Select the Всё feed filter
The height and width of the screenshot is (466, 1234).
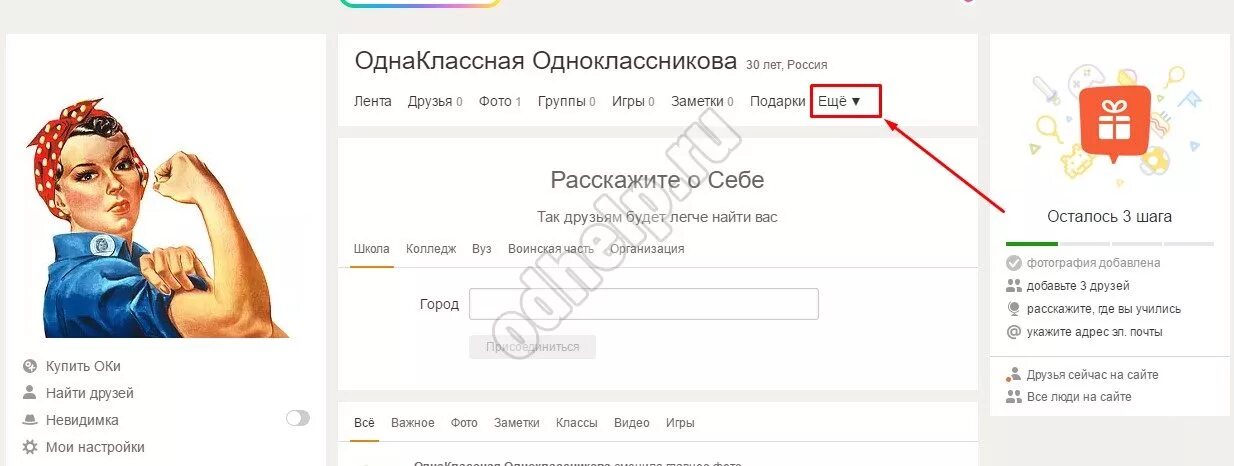tap(365, 423)
